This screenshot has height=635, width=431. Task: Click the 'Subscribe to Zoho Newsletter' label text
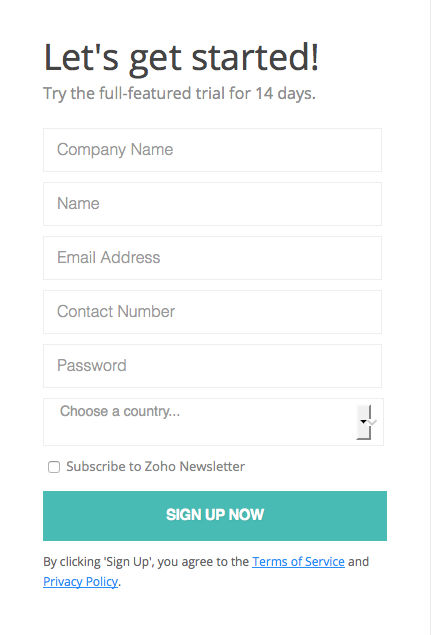156,467
